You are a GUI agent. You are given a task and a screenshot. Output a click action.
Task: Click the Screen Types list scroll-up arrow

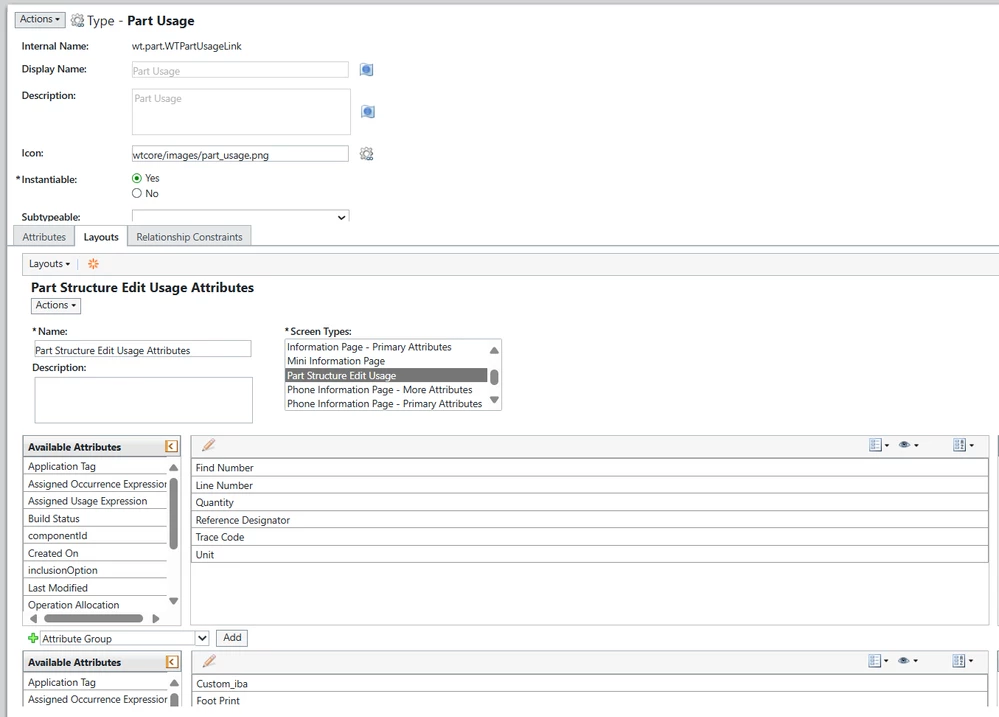click(494, 350)
